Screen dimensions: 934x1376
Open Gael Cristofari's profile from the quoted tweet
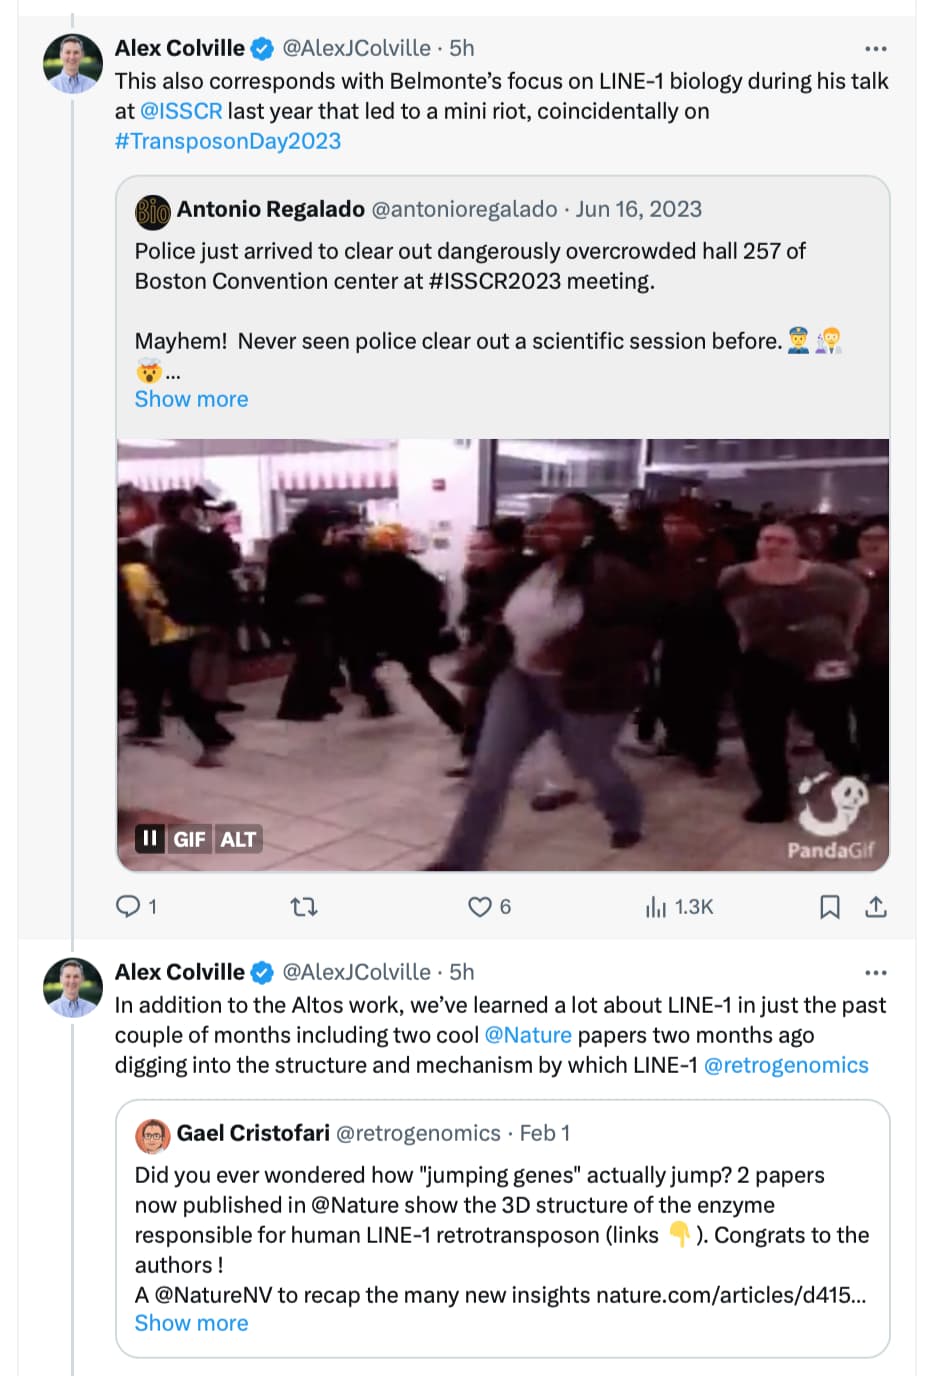[253, 1133]
